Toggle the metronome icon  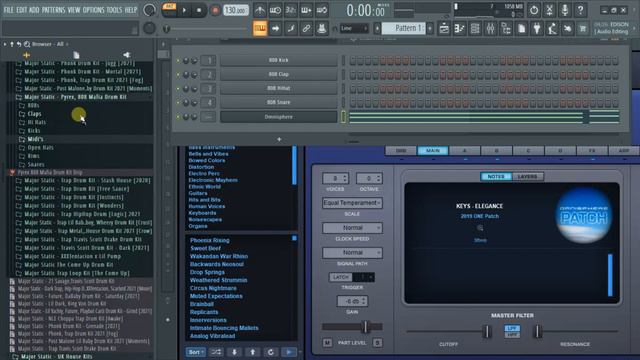point(260,10)
